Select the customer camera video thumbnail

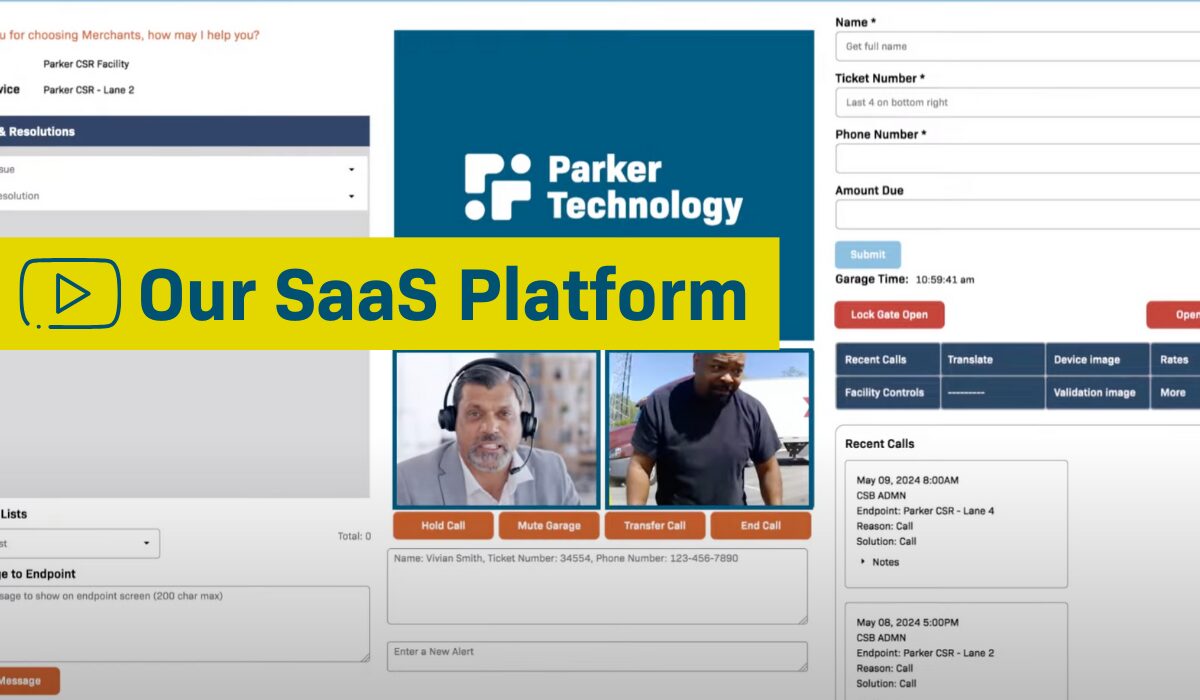click(x=708, y=429)
